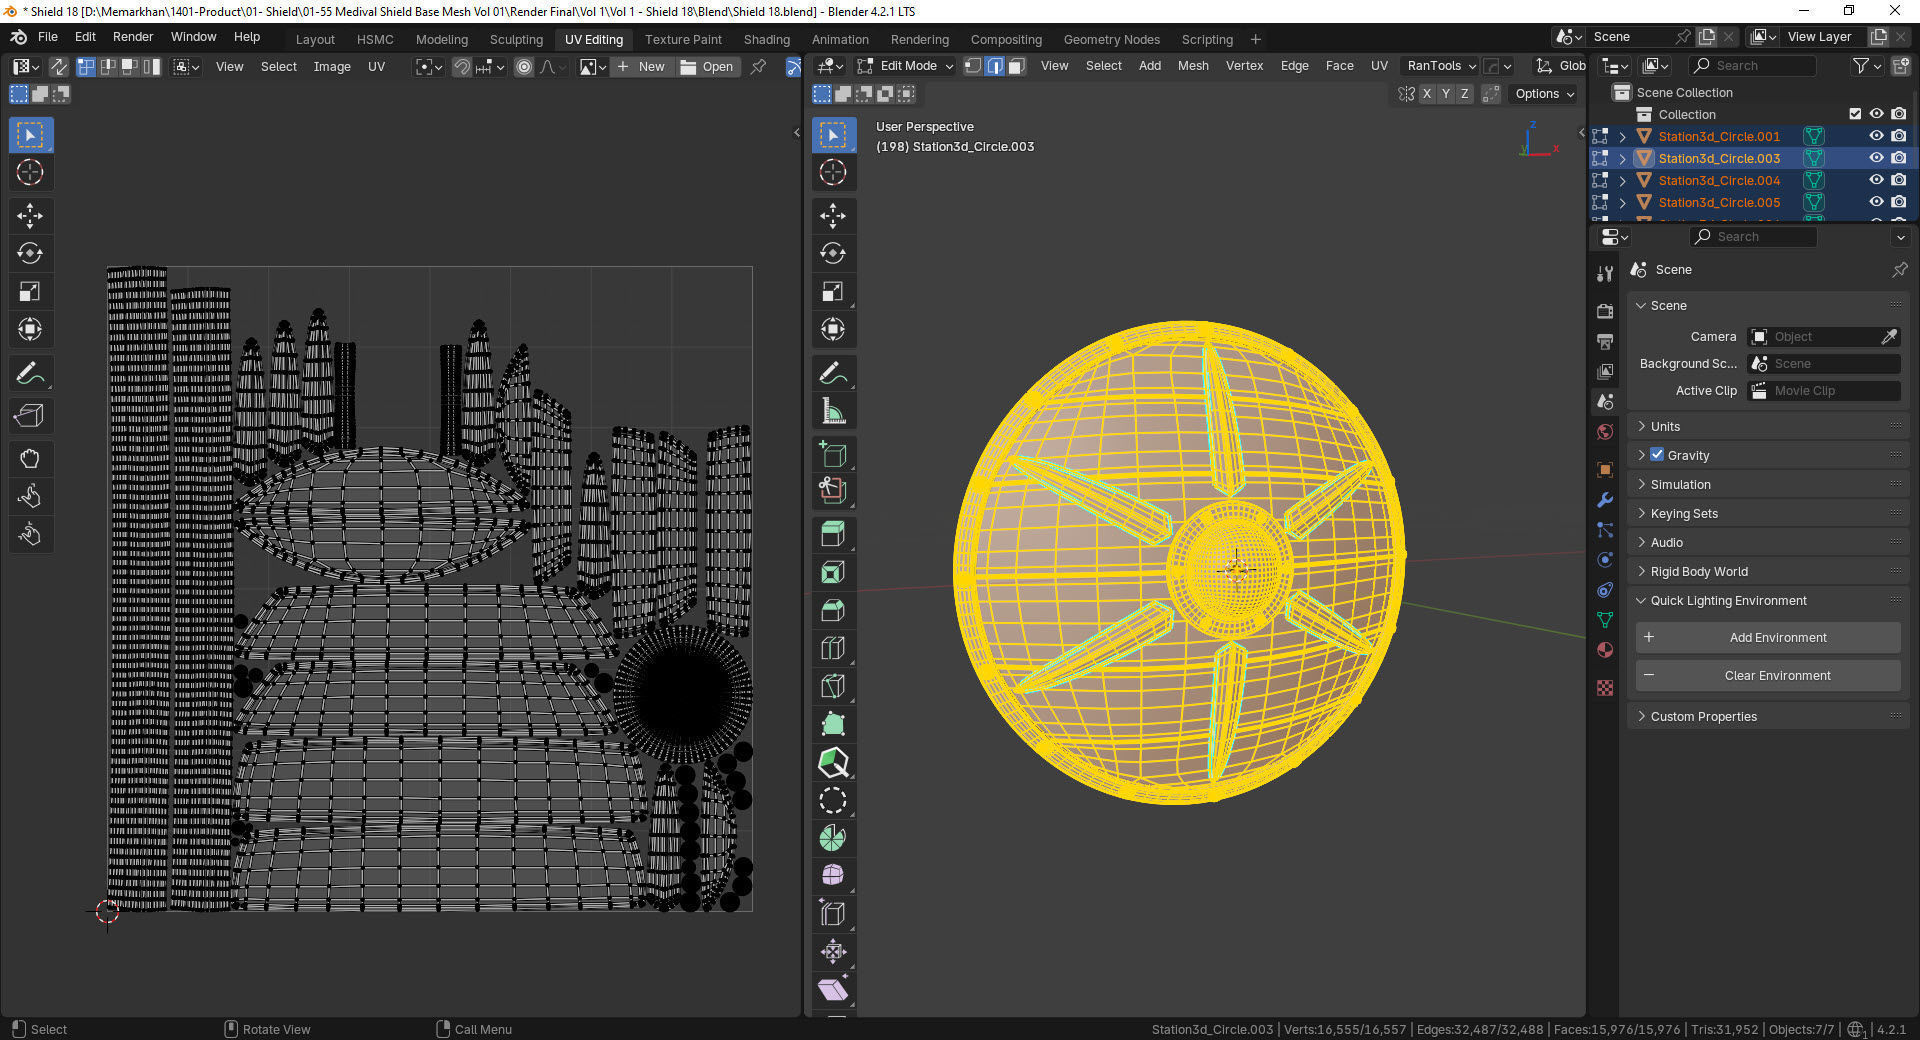Pick camera object with the eyedropper
This screenshot has width=1920, height=1040.
tap(1889, 337)
